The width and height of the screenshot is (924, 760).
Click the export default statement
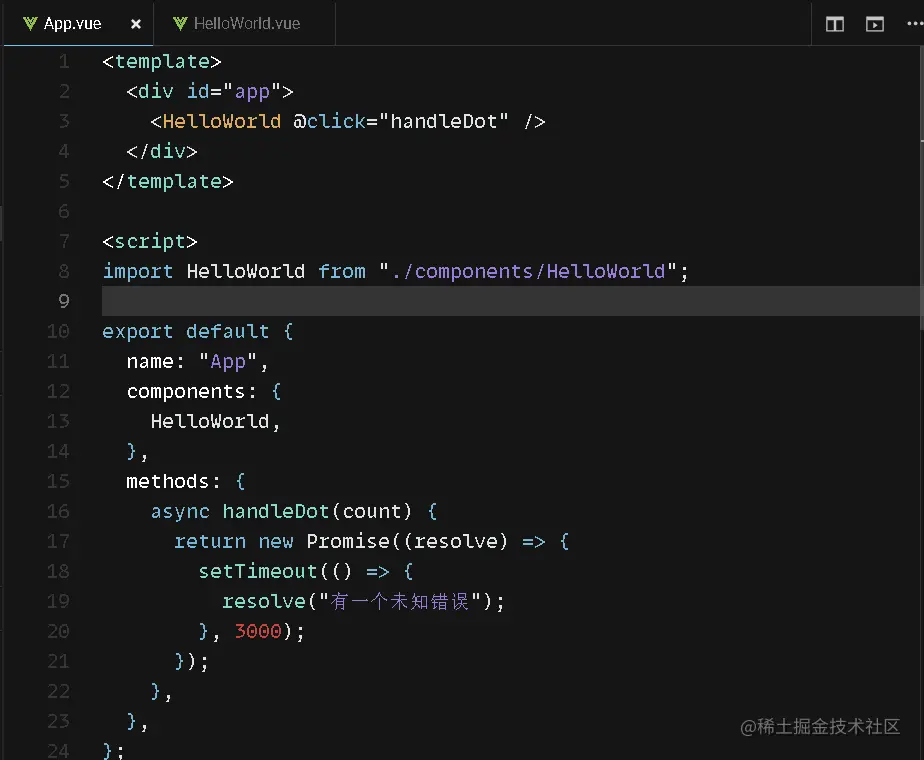coord(186,331)
